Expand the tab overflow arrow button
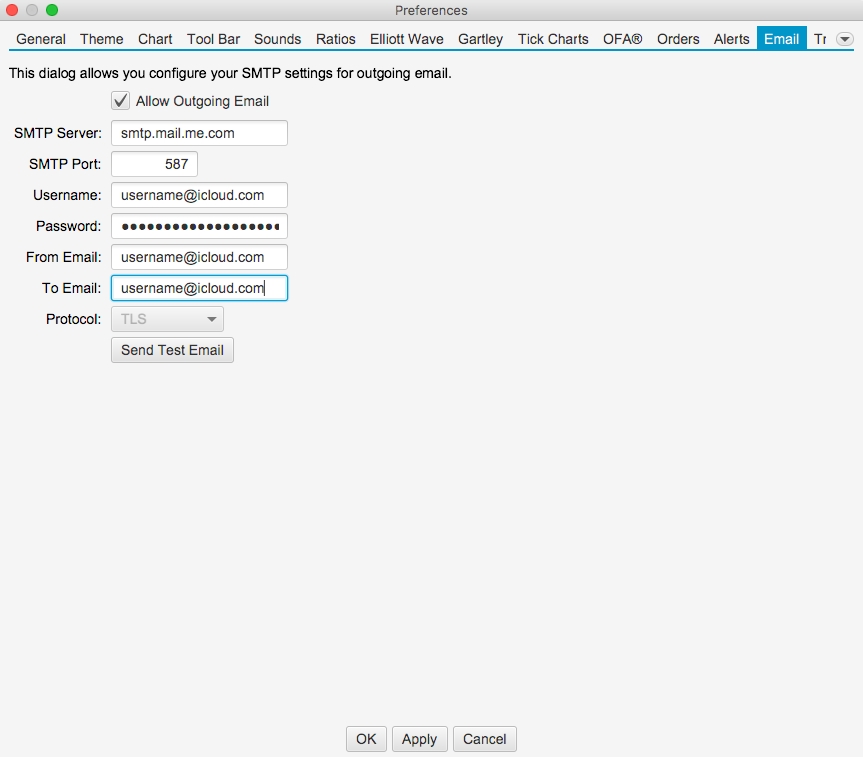Viewport: 863px width, 757px height. [x=845, y=39]
